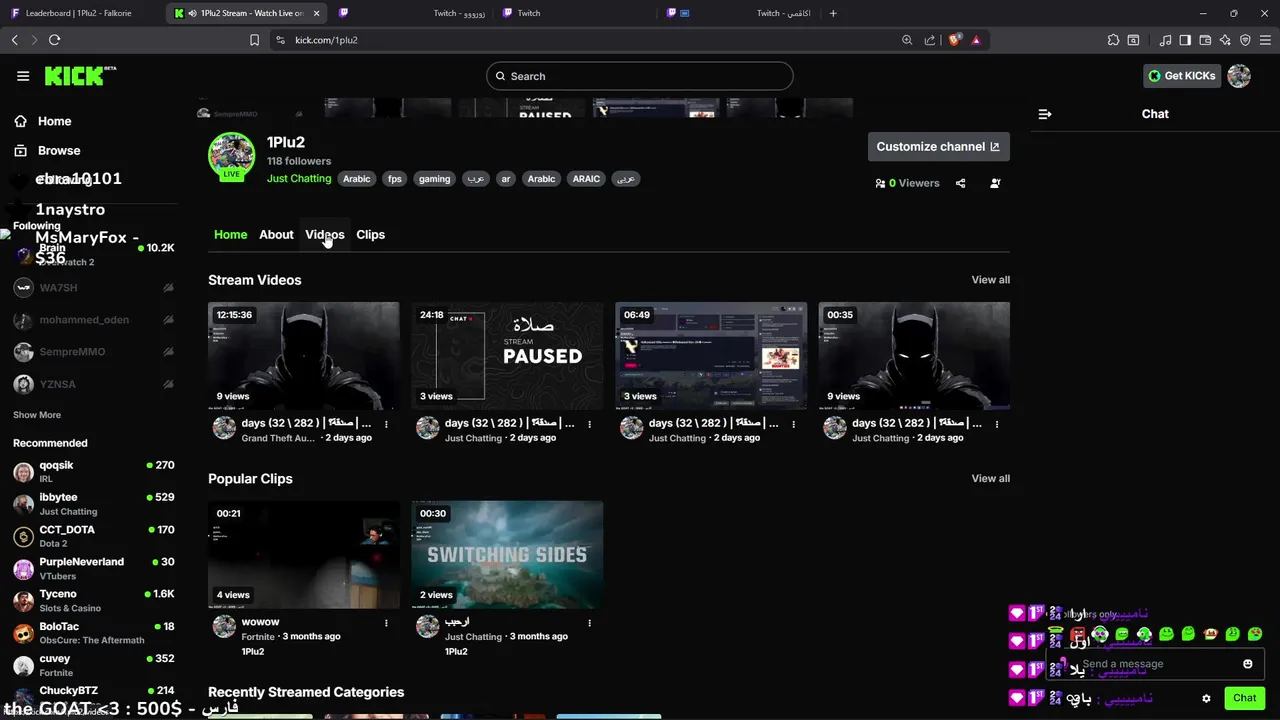Expand Show More followed channels
Viewport: 1280px width, 720px height.
37,415
